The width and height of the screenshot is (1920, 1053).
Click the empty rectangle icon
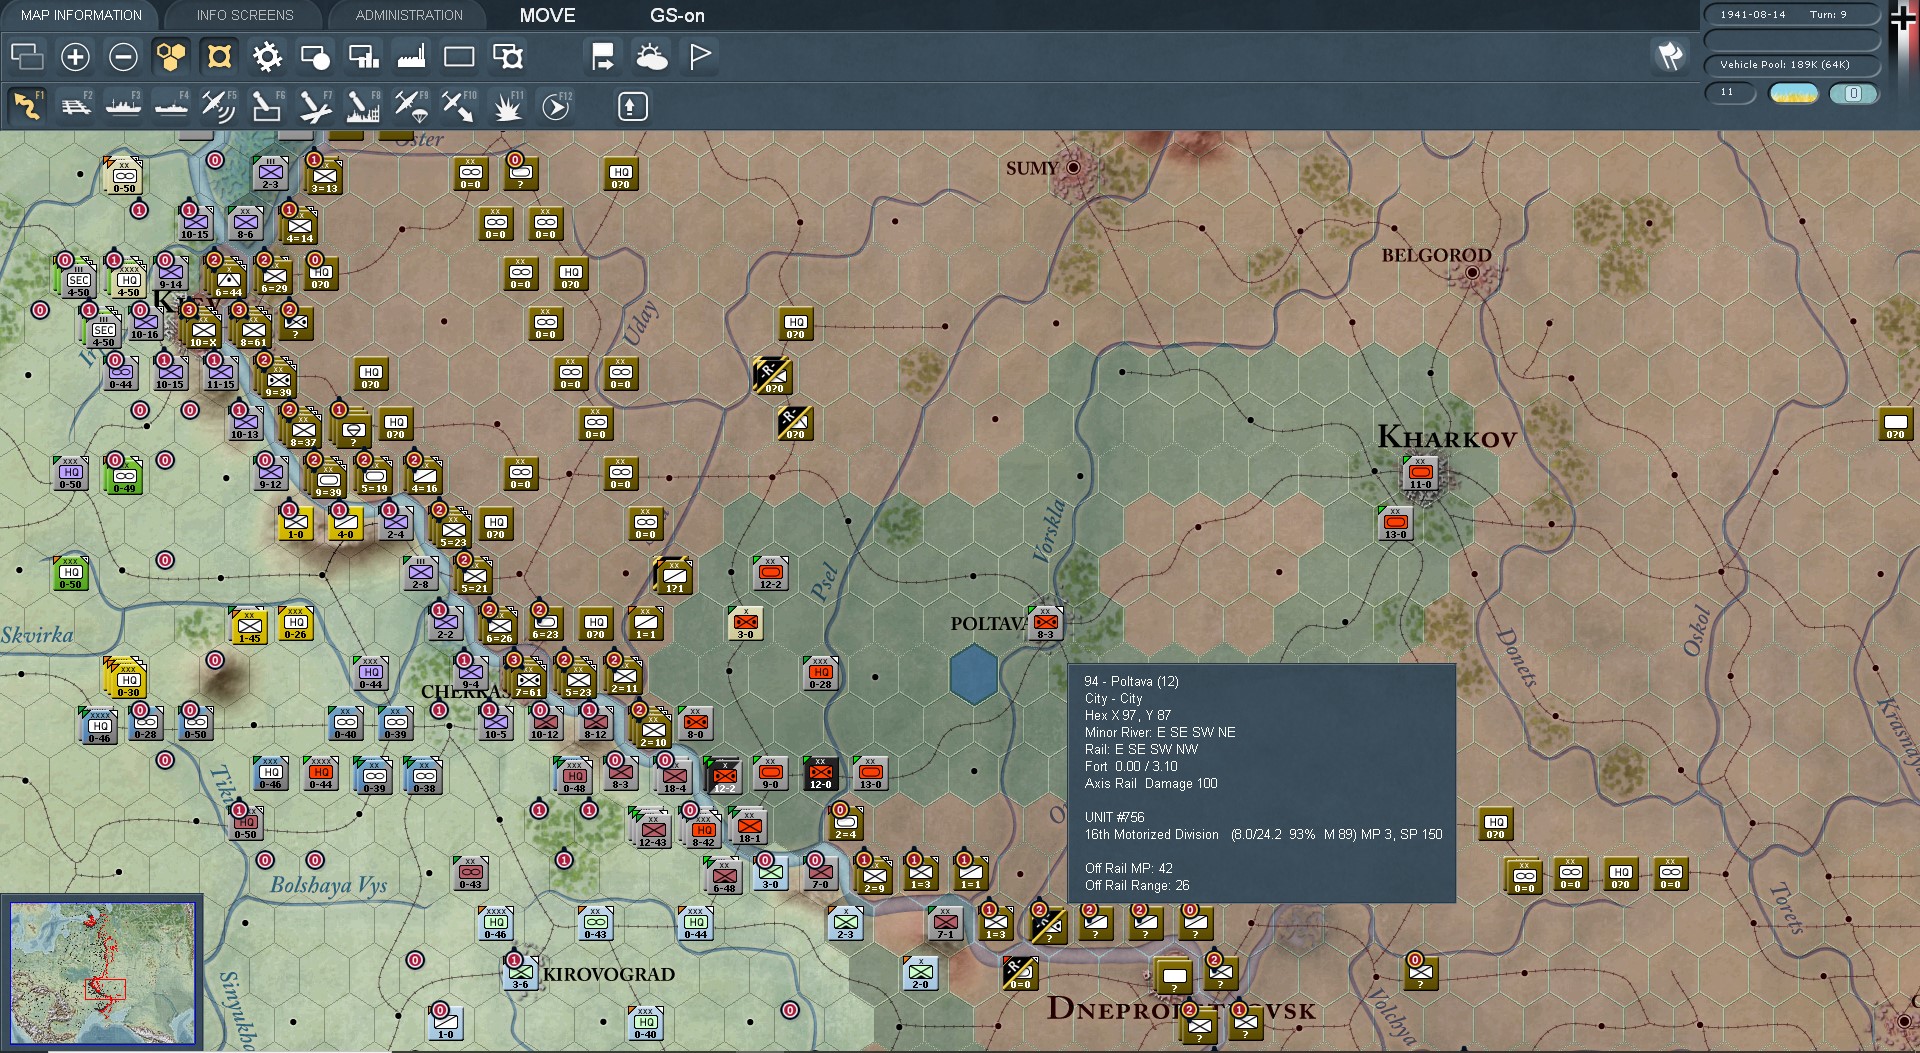click(x=459, y=57)
